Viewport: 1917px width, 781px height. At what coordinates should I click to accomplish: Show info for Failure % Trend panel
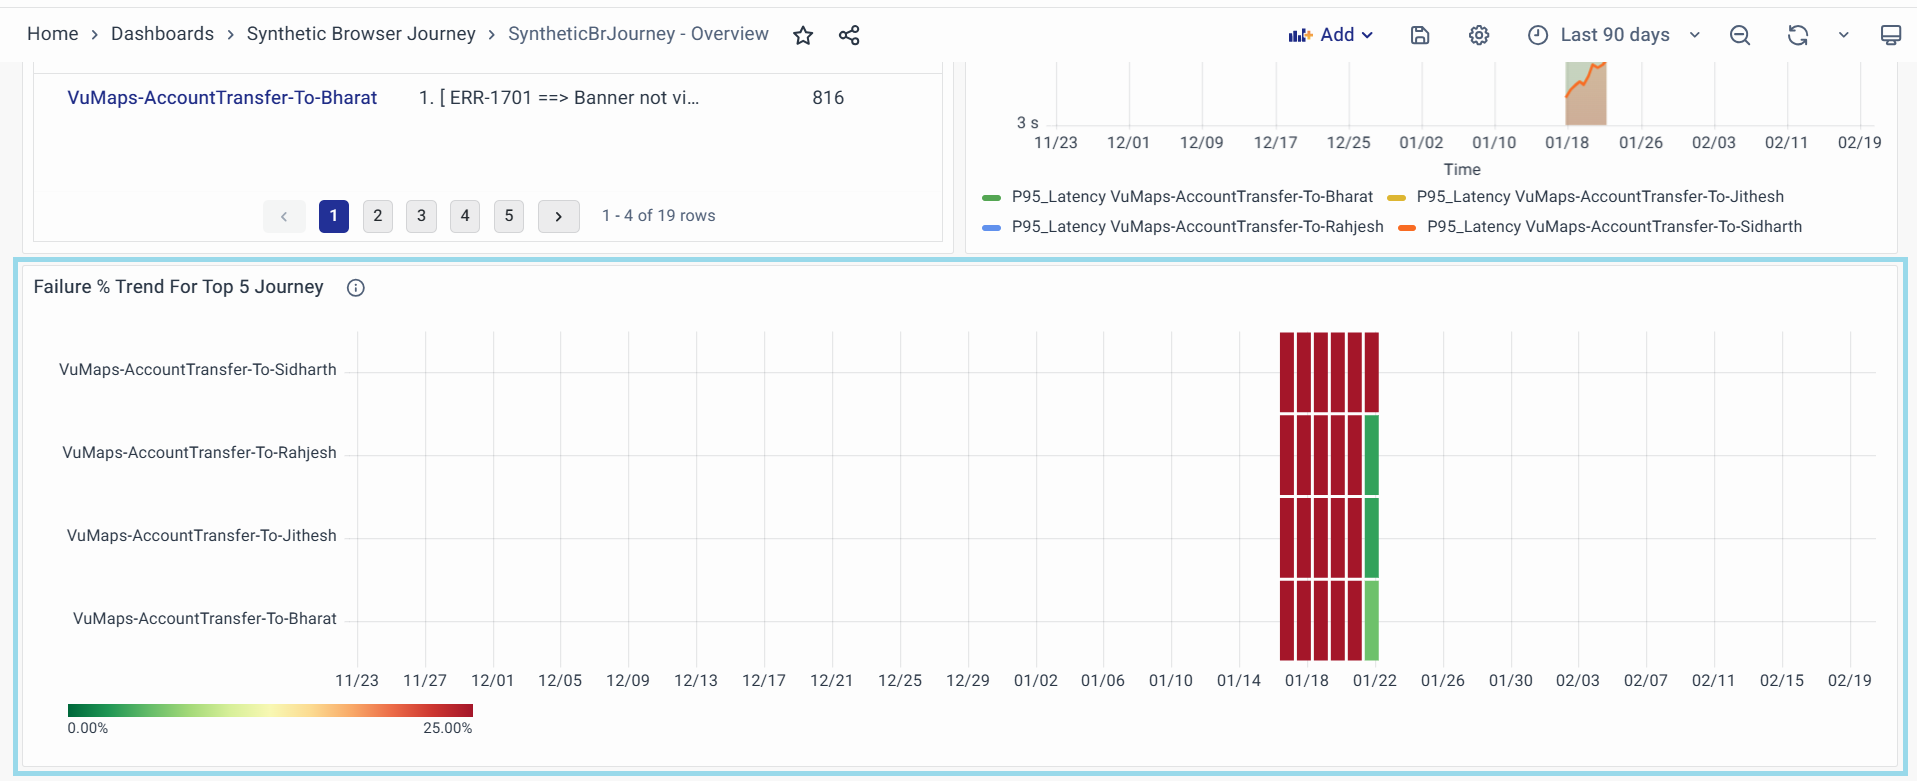click(x=355, y=288)
